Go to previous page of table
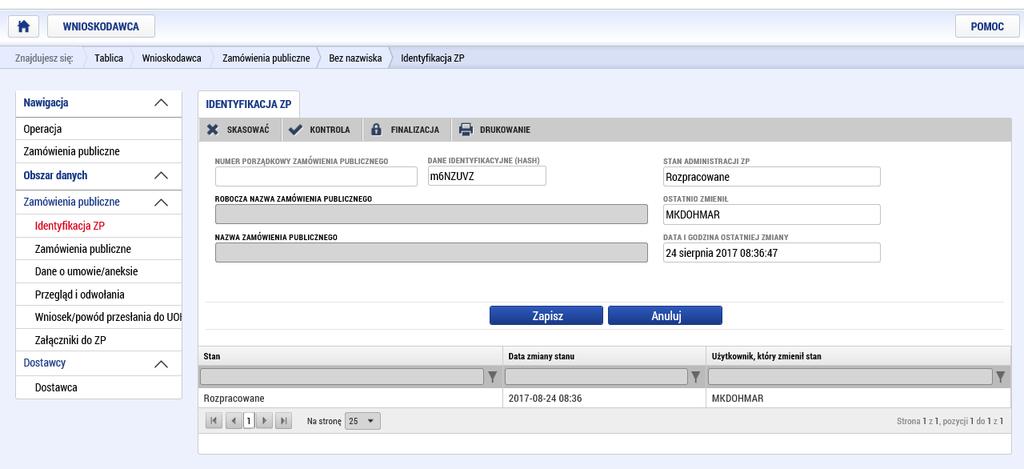The width and height of the screenshot is (1024, 469). click(234, 421)
